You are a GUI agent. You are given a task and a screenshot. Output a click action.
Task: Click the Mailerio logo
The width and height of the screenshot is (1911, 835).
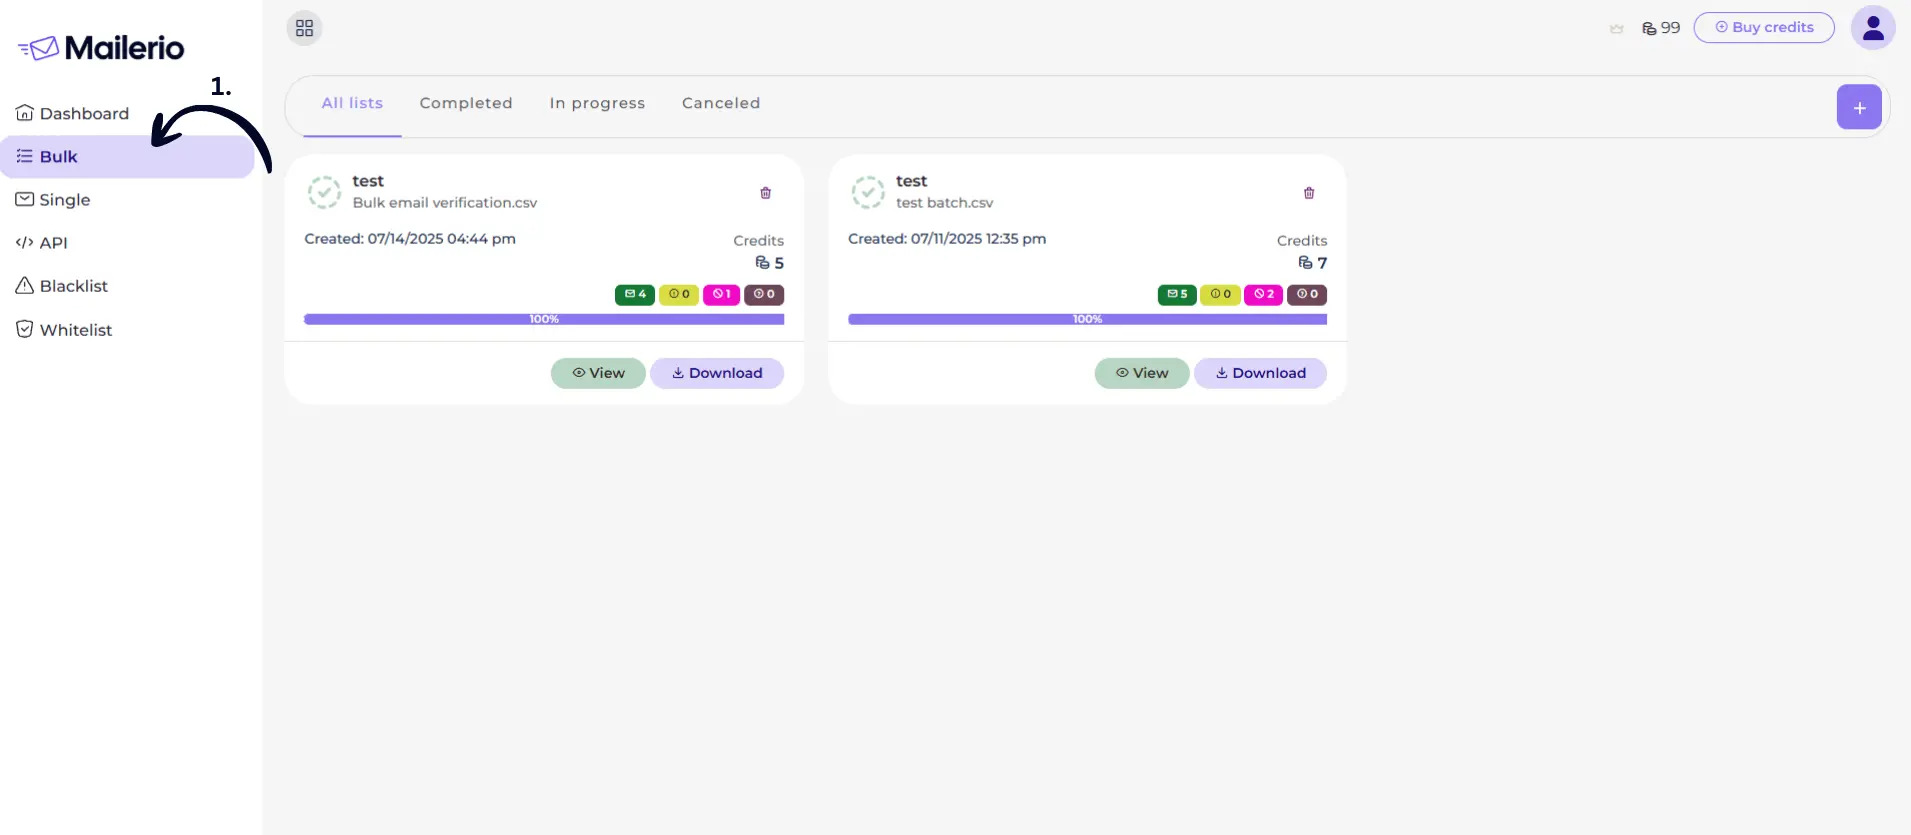tap(101, 48)
